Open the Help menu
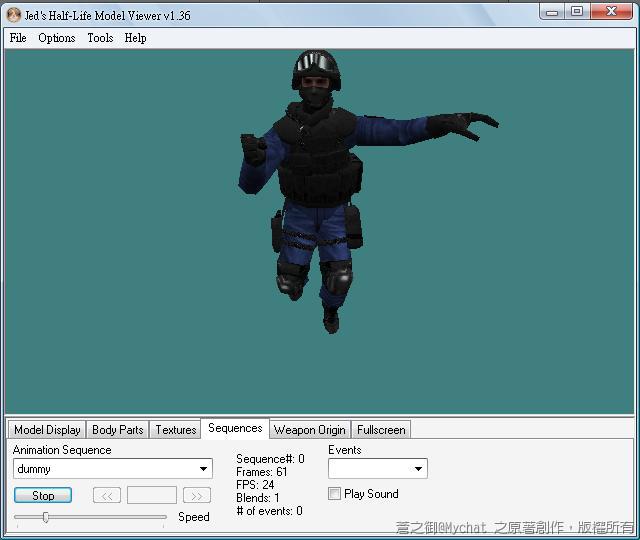This screenshot has width=640, height=540. point(136,38)
